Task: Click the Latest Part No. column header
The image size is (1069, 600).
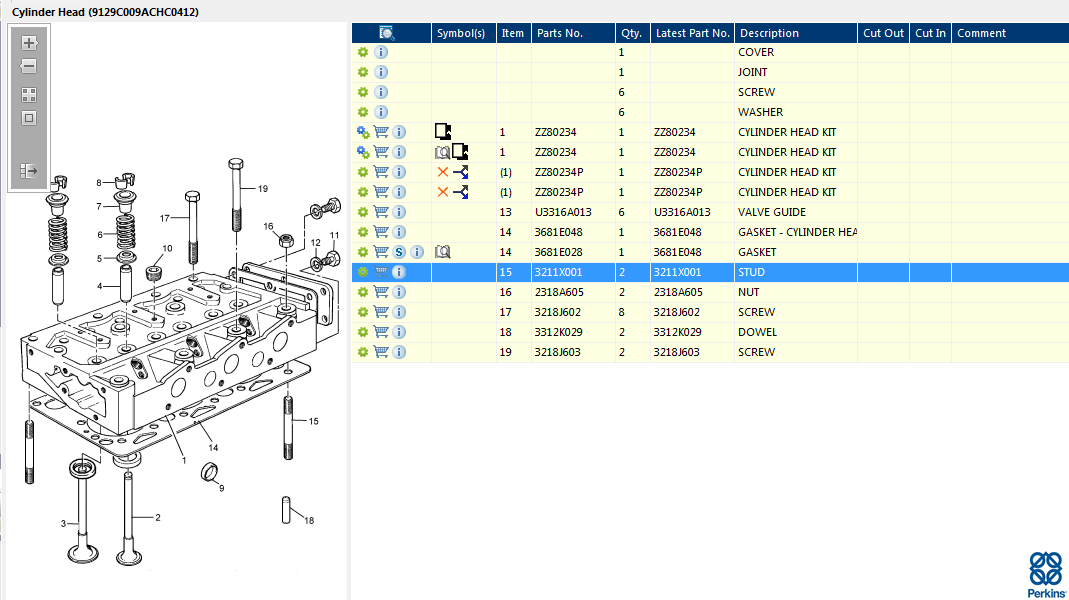Action: (x=692, y=33)
